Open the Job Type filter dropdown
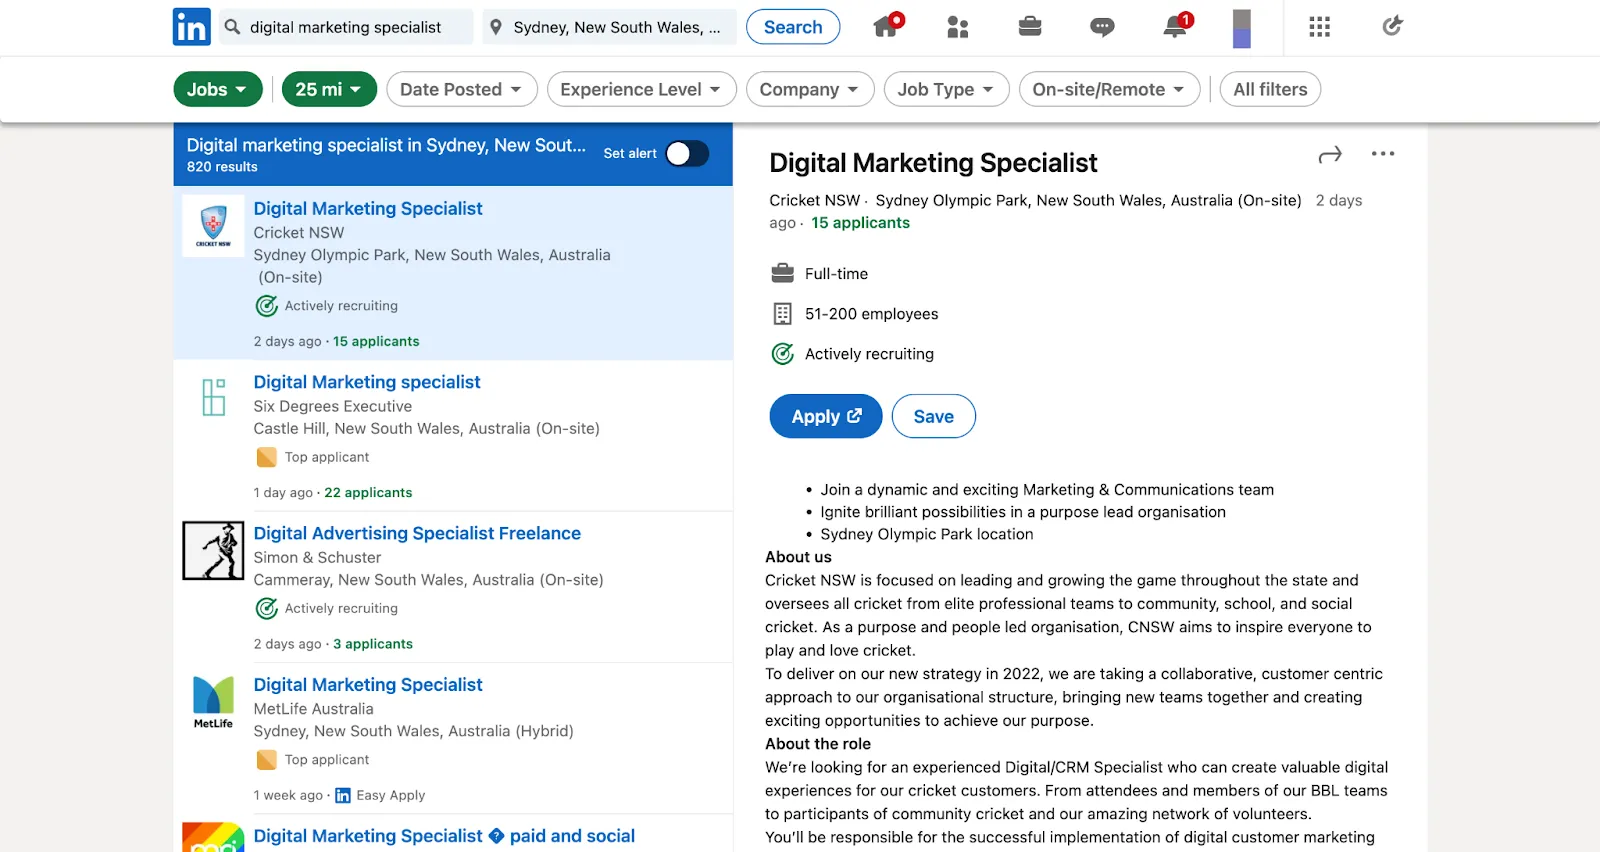Screen dimensions: 1600x852 pos(946,89)
